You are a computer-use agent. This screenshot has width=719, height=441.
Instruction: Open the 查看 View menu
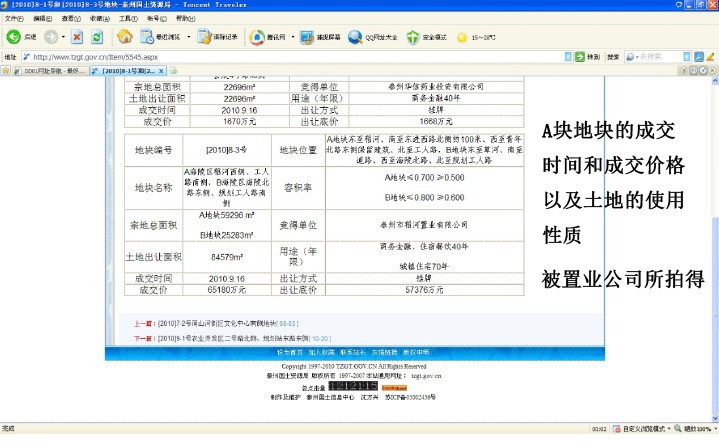pos(71,18)
